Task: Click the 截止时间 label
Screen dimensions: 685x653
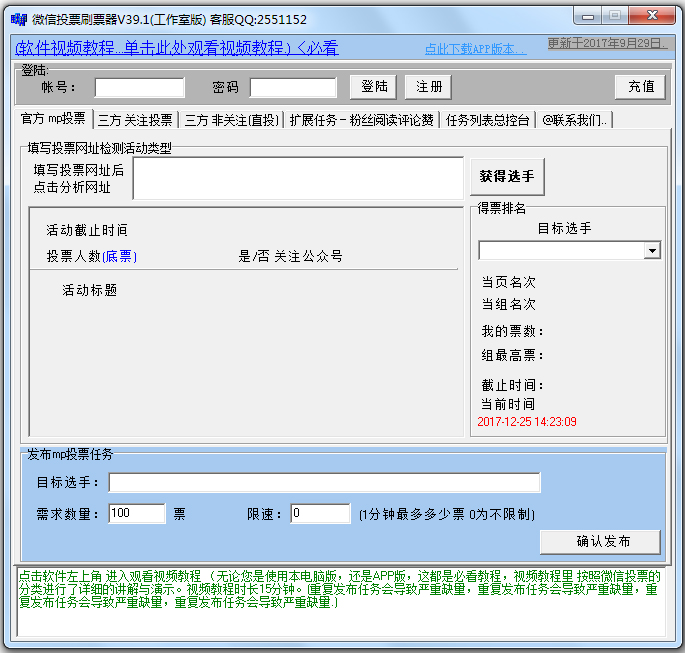Action: coord(512,385)
